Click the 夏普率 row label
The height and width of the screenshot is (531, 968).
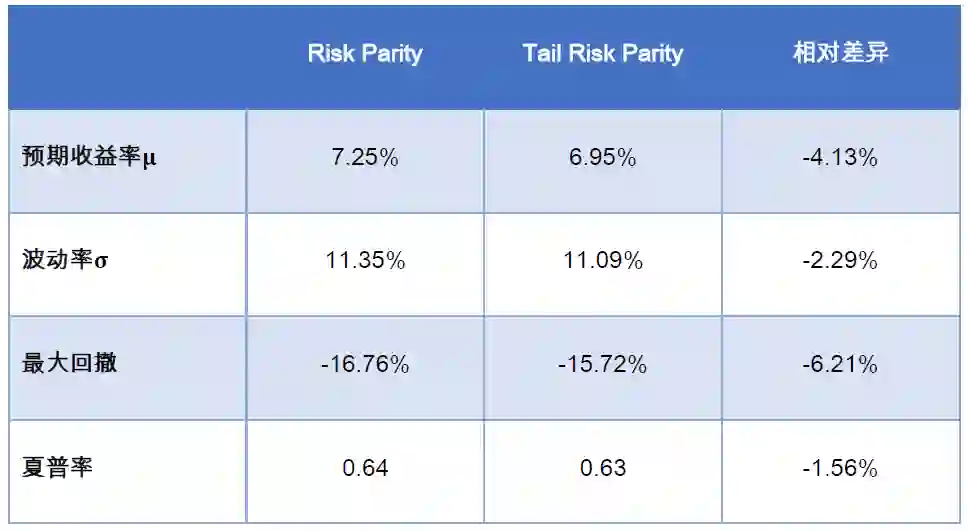57,468
